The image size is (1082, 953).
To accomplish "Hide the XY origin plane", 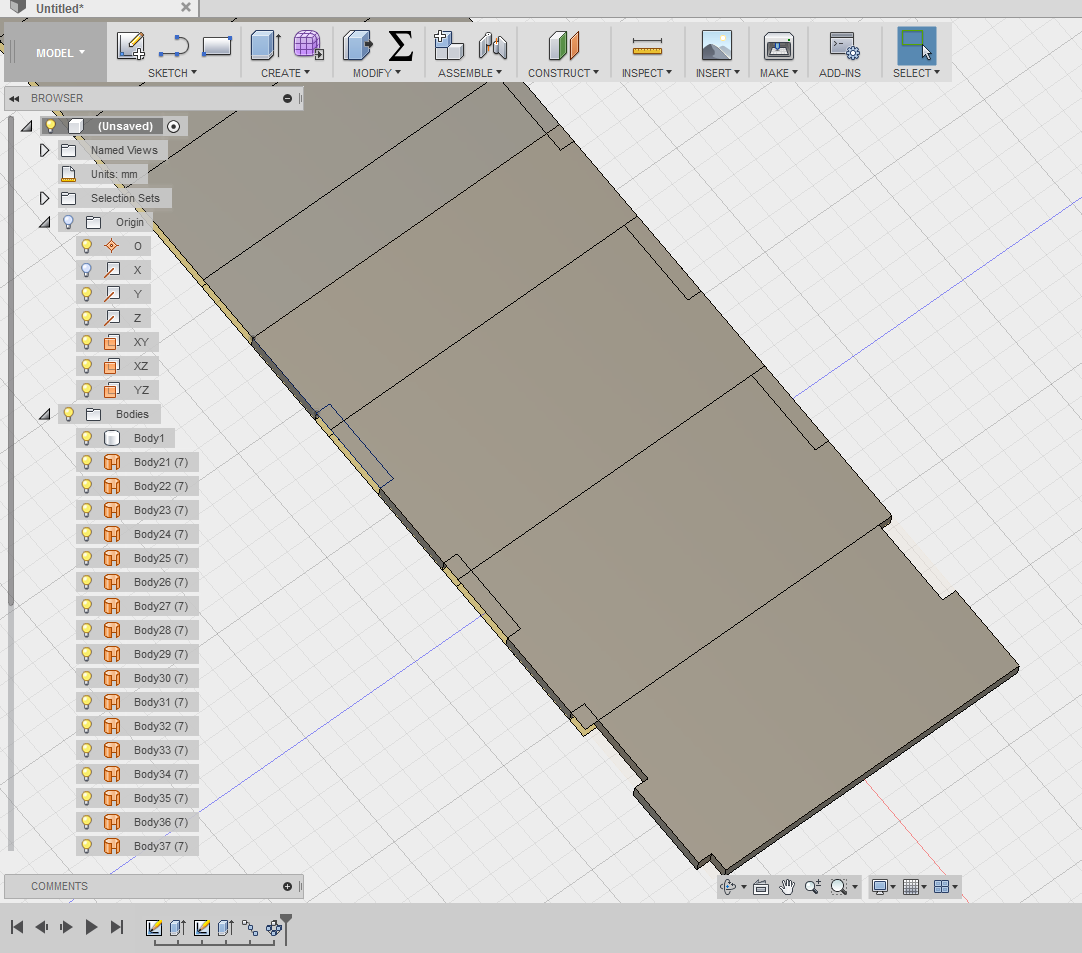I will 86,342.
